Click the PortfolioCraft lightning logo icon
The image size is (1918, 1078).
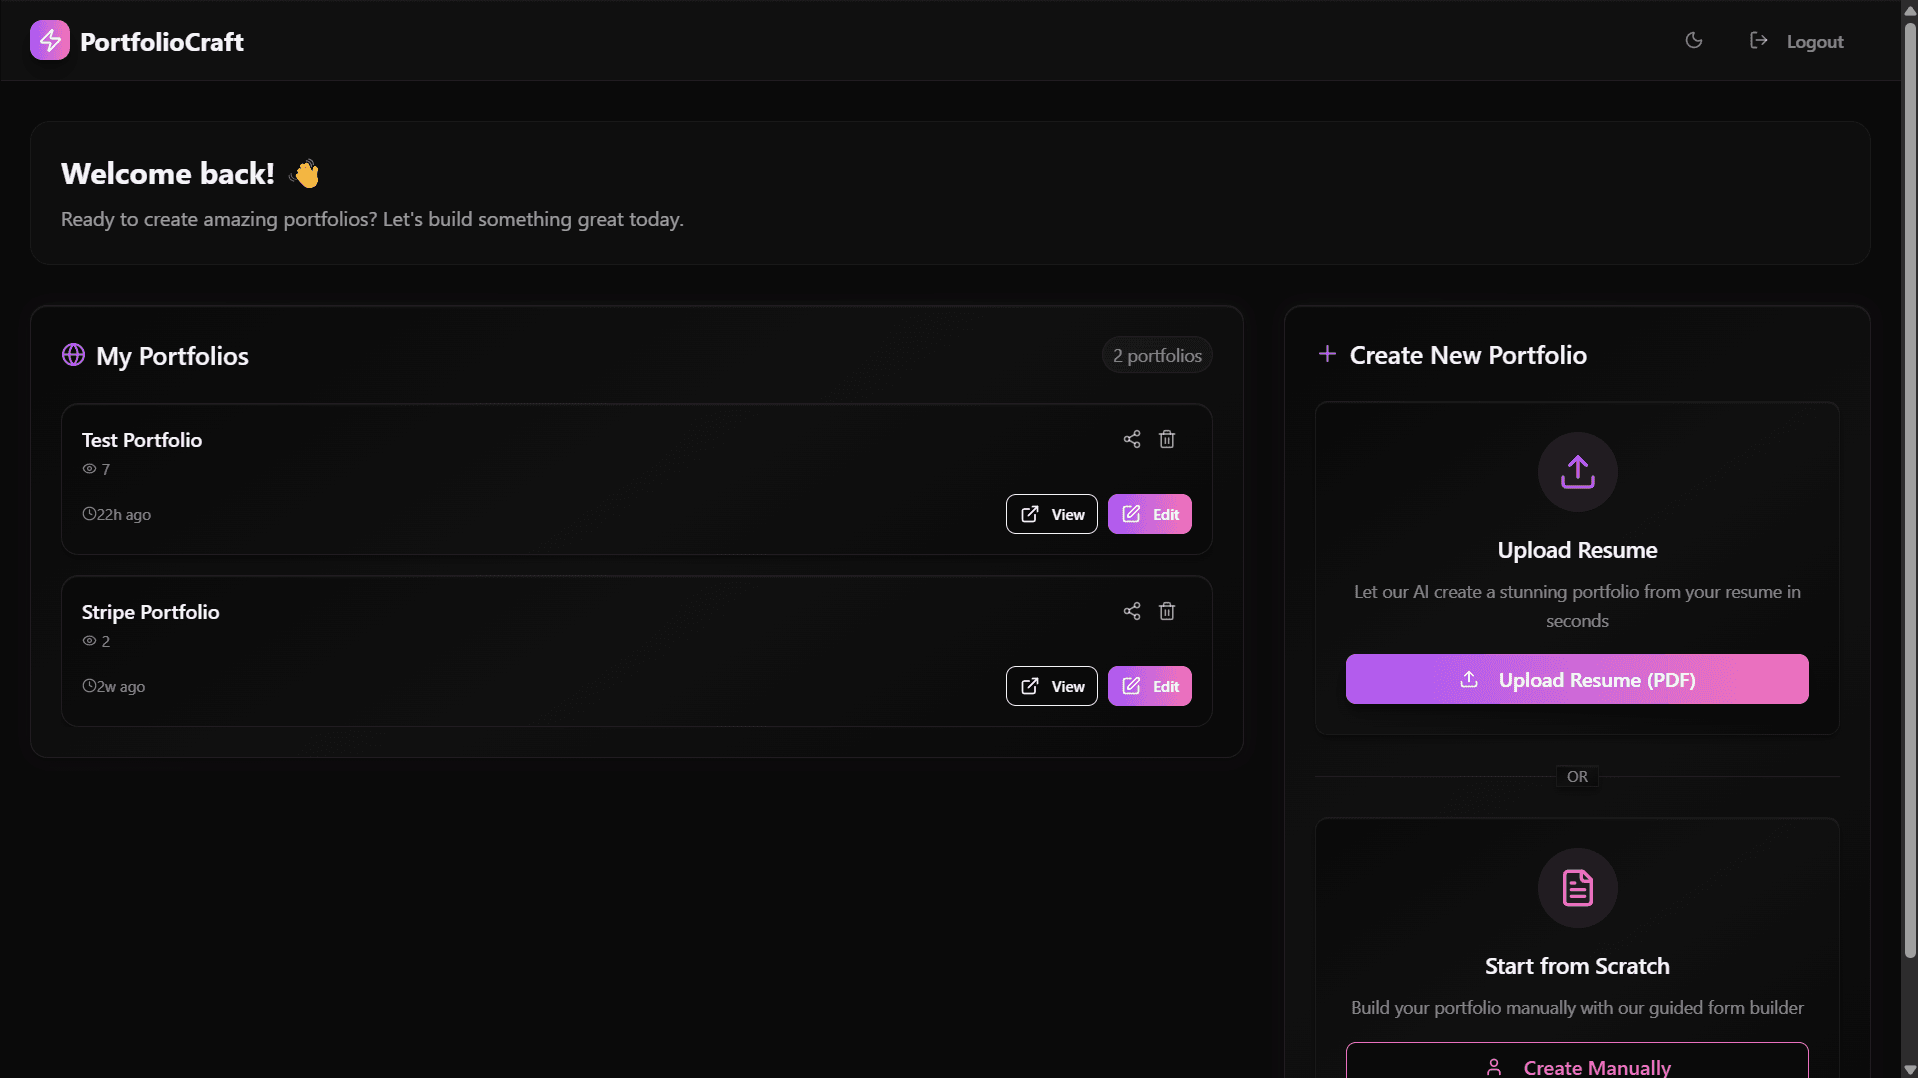pos(50,41)
